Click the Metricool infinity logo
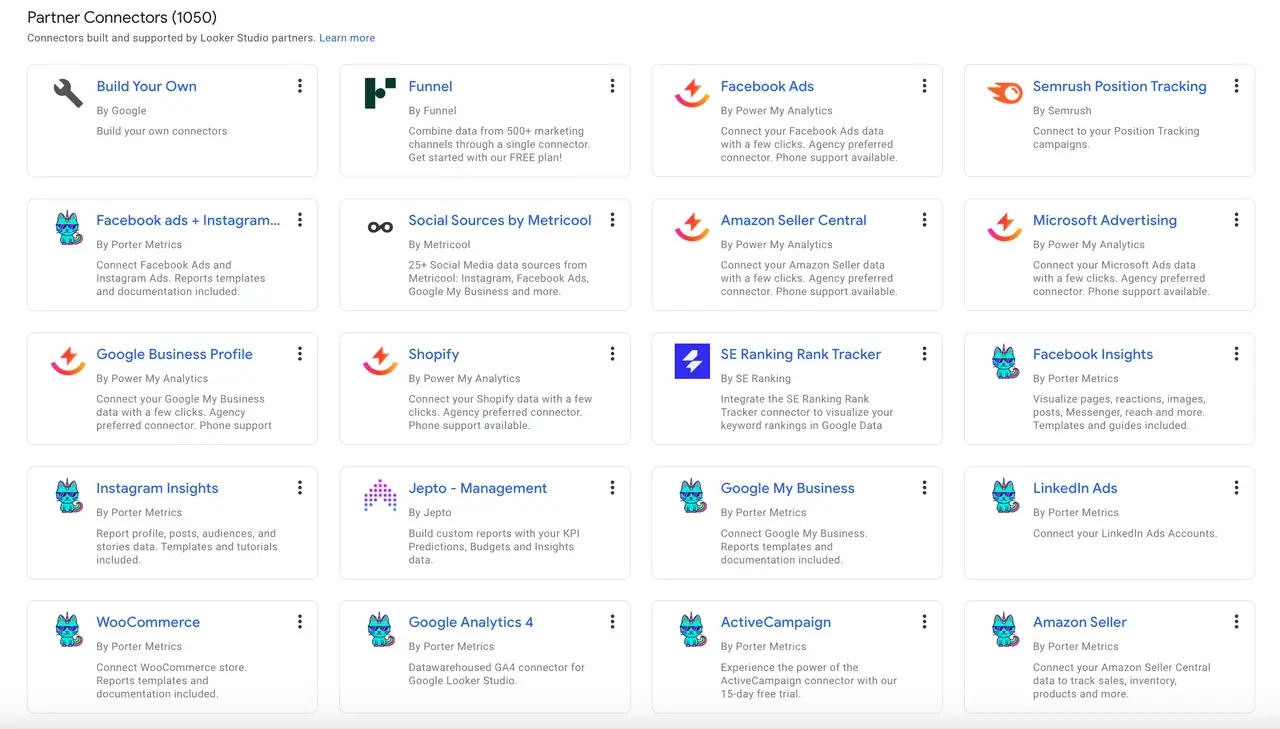Image resolution: width=1280 pixels, height=729 pixels. point(380,227)
